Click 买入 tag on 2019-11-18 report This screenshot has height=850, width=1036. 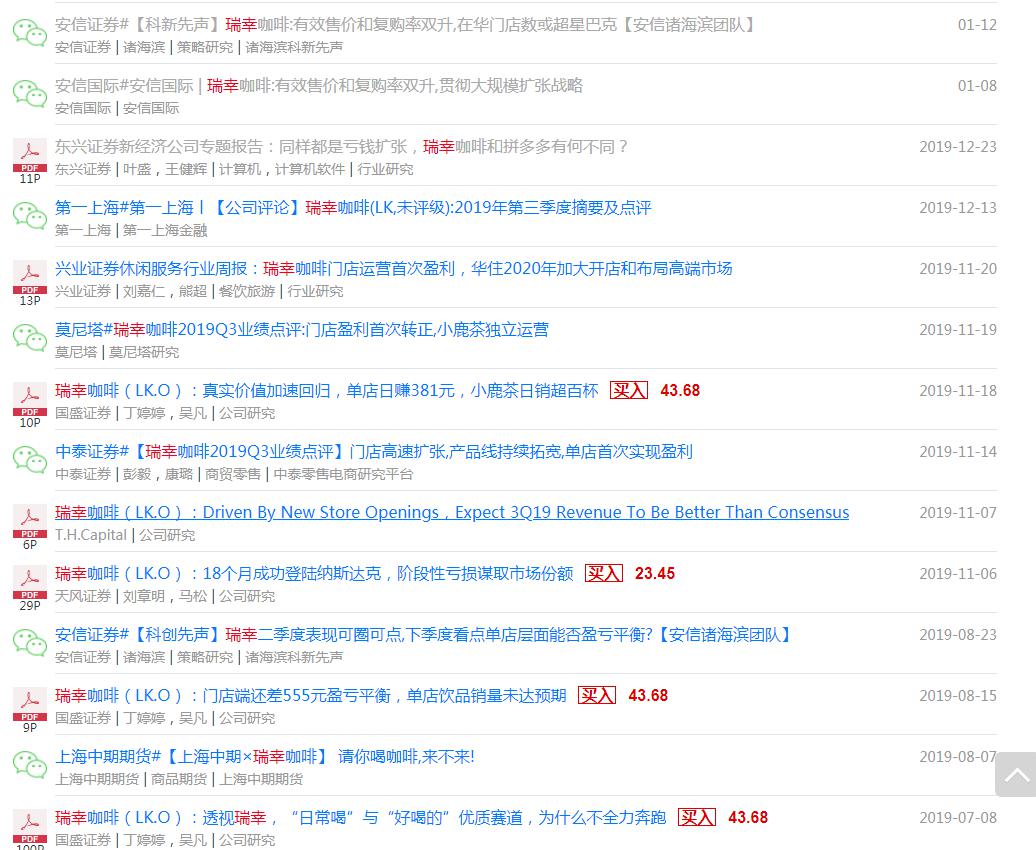pos(628,391)
